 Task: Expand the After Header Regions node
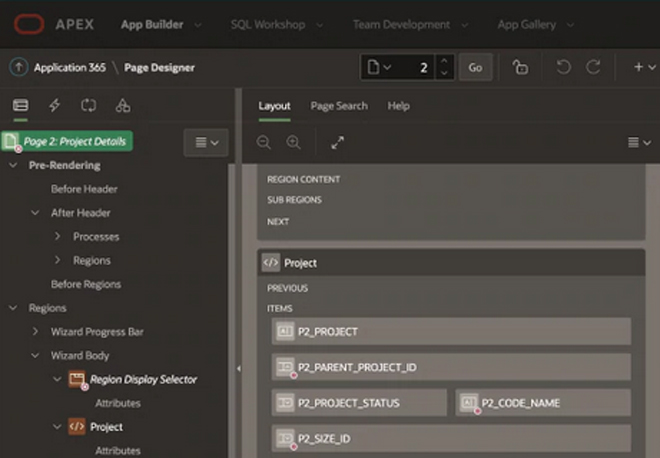[57, 260]
